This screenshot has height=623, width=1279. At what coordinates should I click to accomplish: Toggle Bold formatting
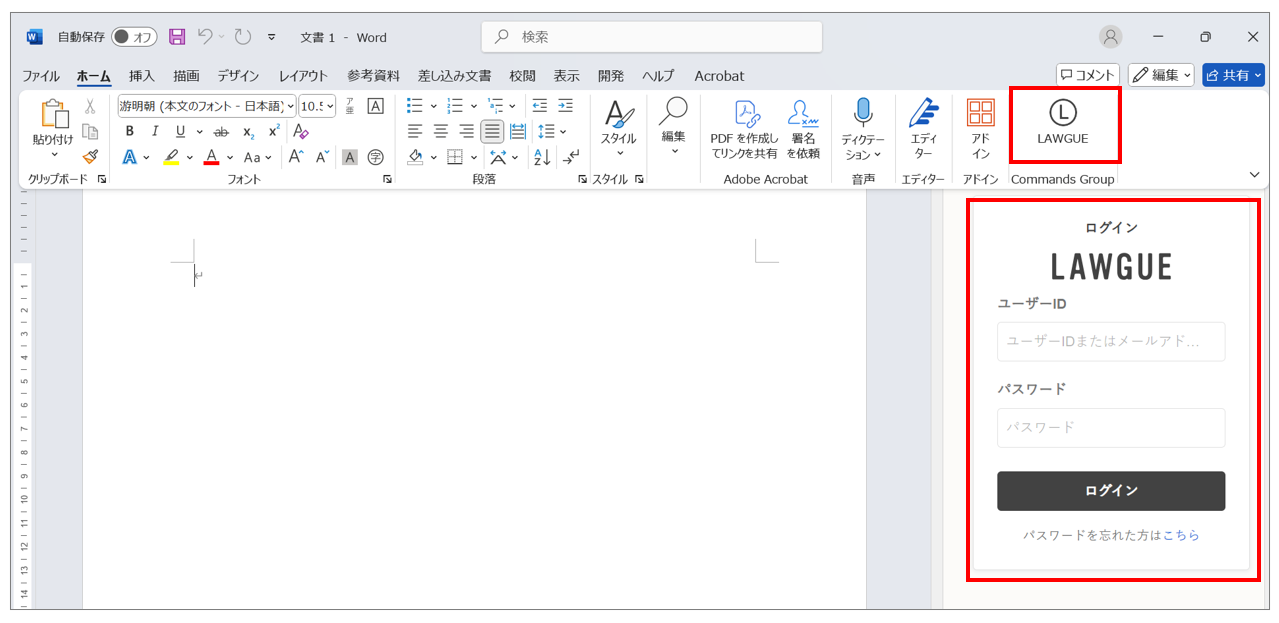point(129,132)
